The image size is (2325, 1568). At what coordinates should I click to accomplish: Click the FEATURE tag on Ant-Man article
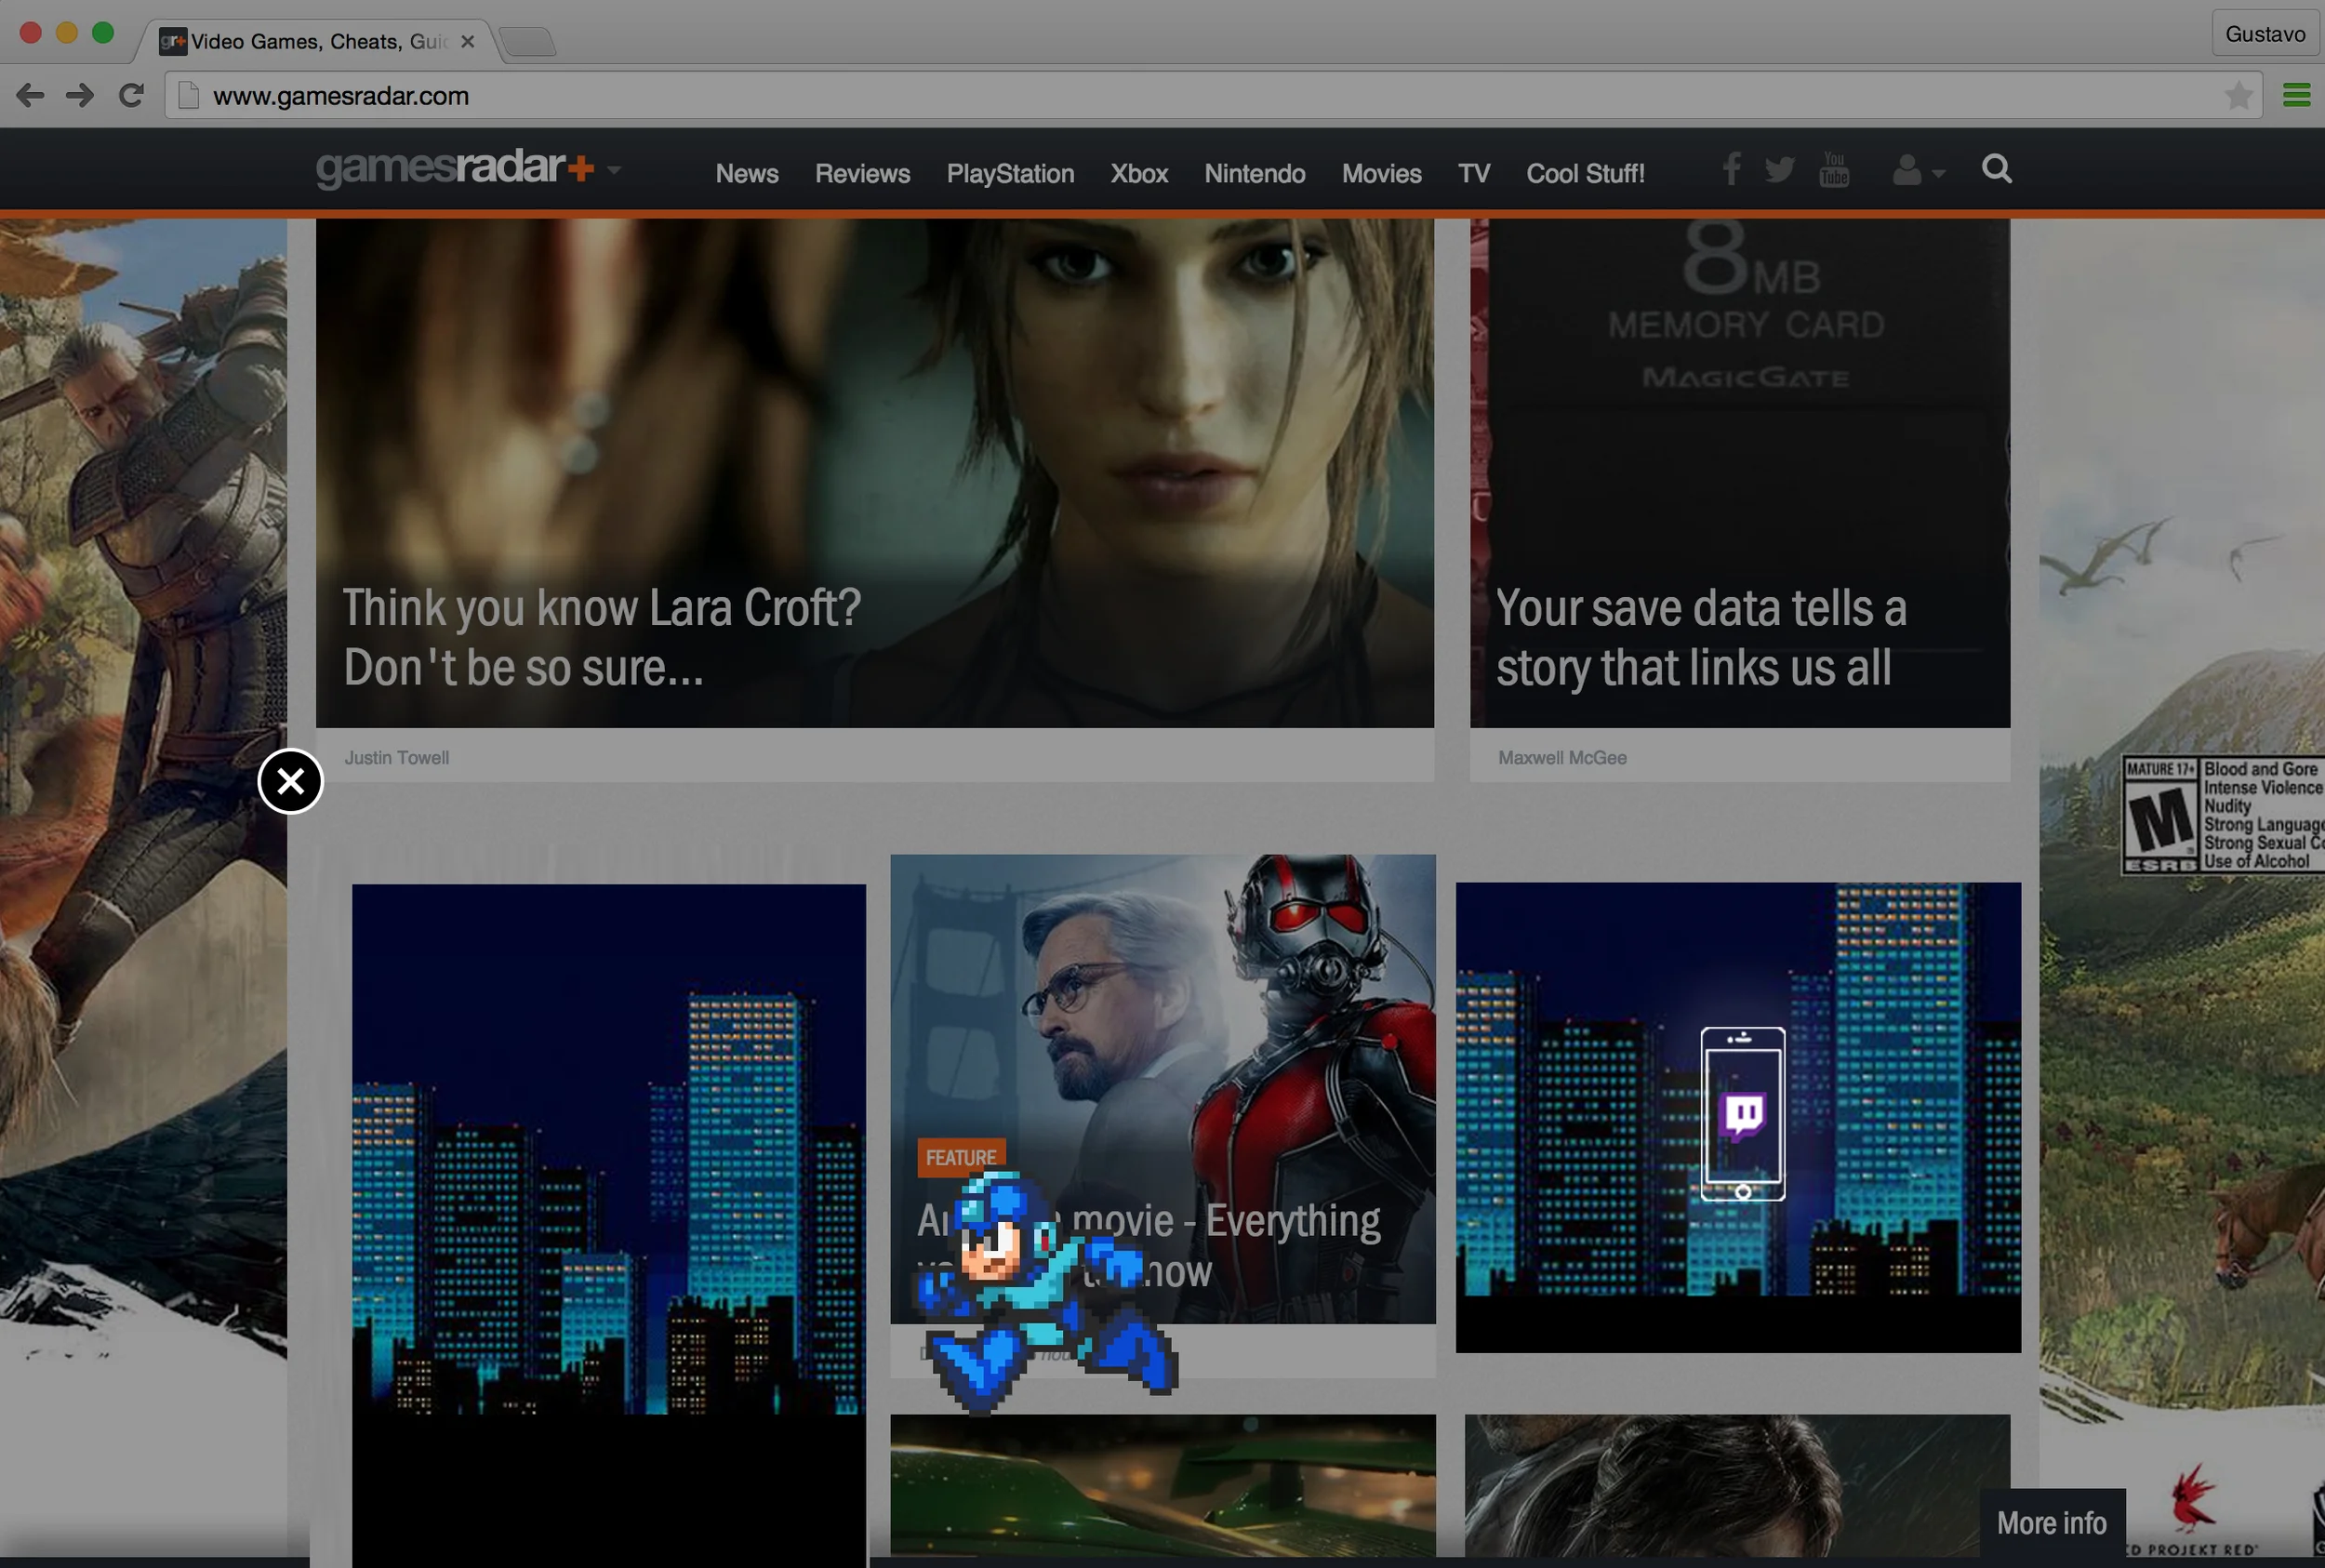pos(961,1157)
